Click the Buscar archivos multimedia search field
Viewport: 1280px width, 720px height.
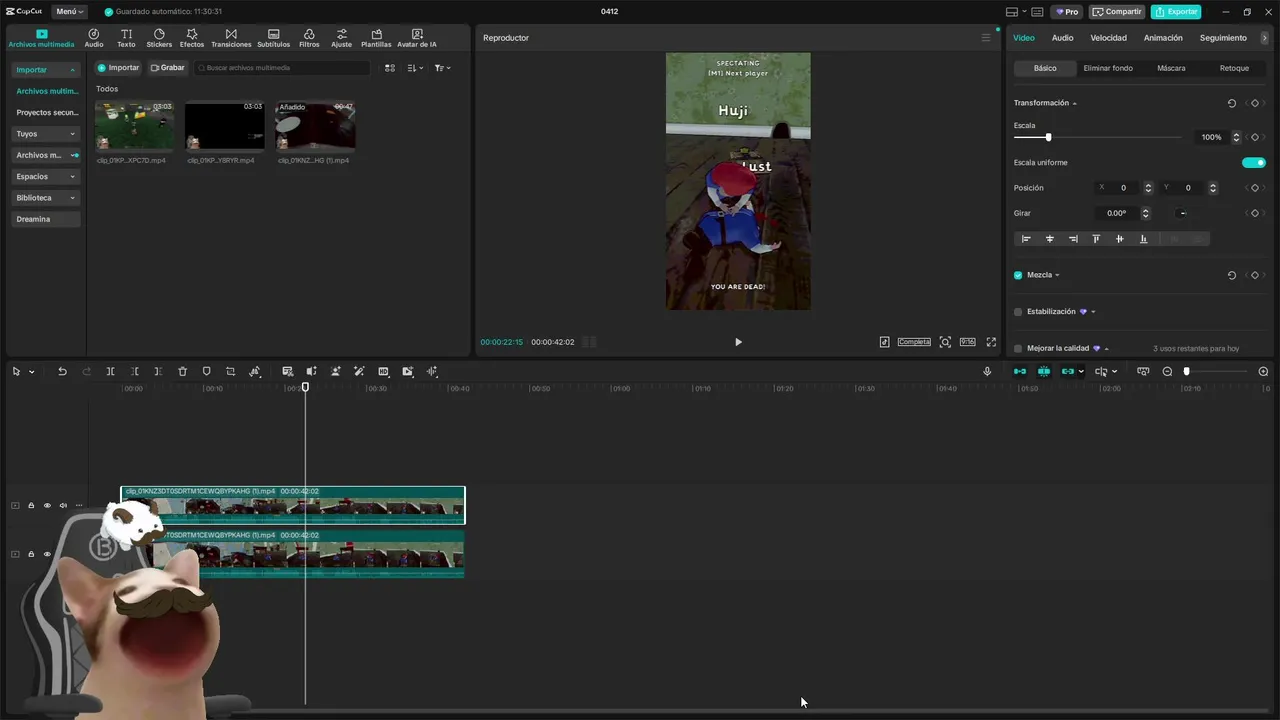click(282, 68)
